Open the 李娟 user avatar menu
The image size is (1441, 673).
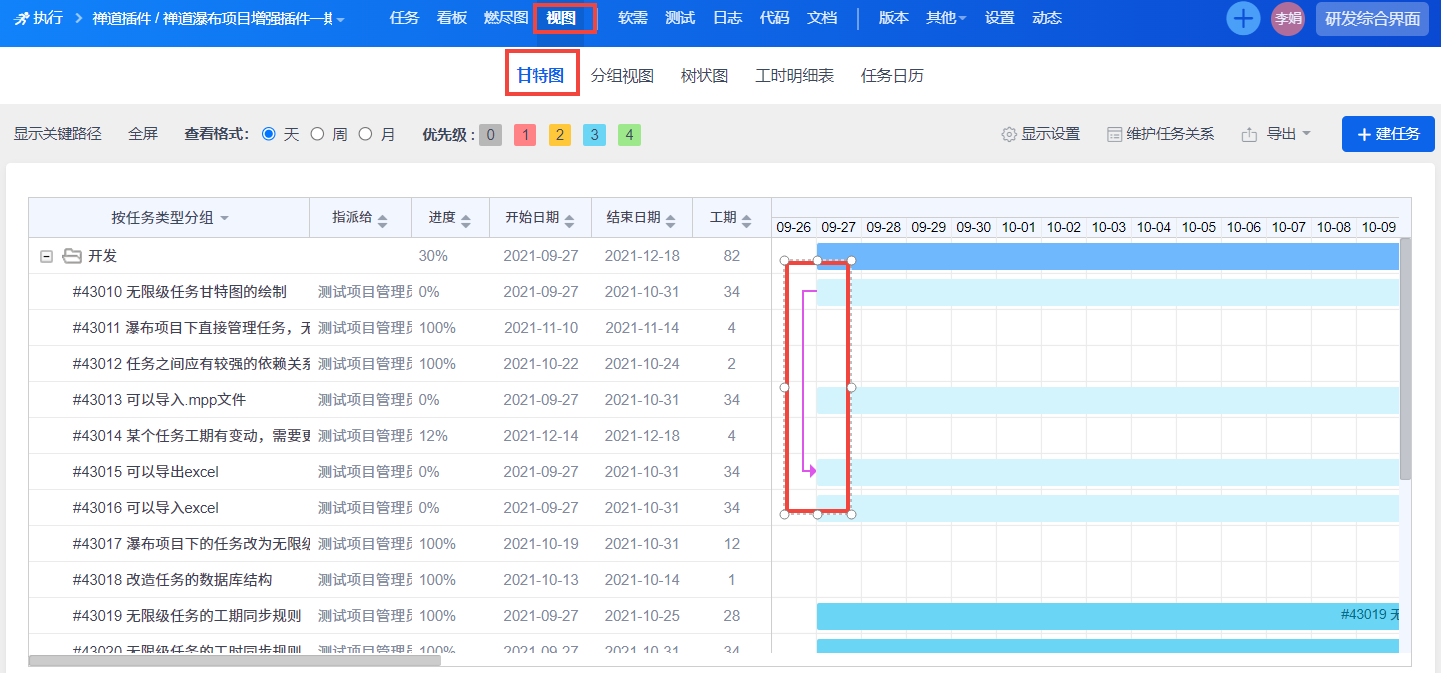coord(1287,19)
